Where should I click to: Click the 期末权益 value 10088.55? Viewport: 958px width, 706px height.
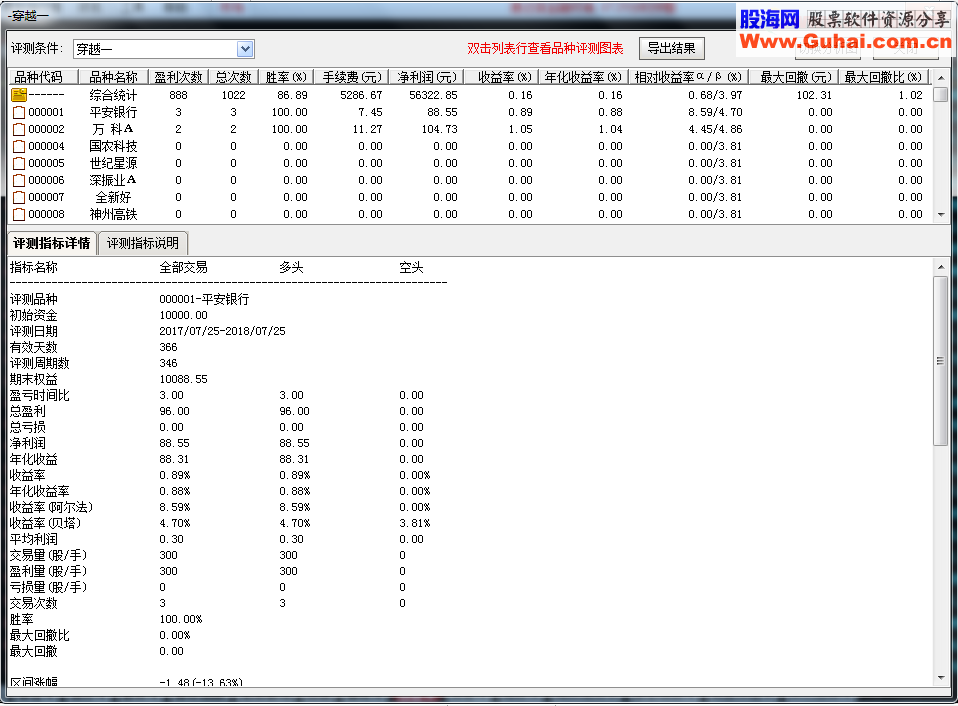[183, 379]
